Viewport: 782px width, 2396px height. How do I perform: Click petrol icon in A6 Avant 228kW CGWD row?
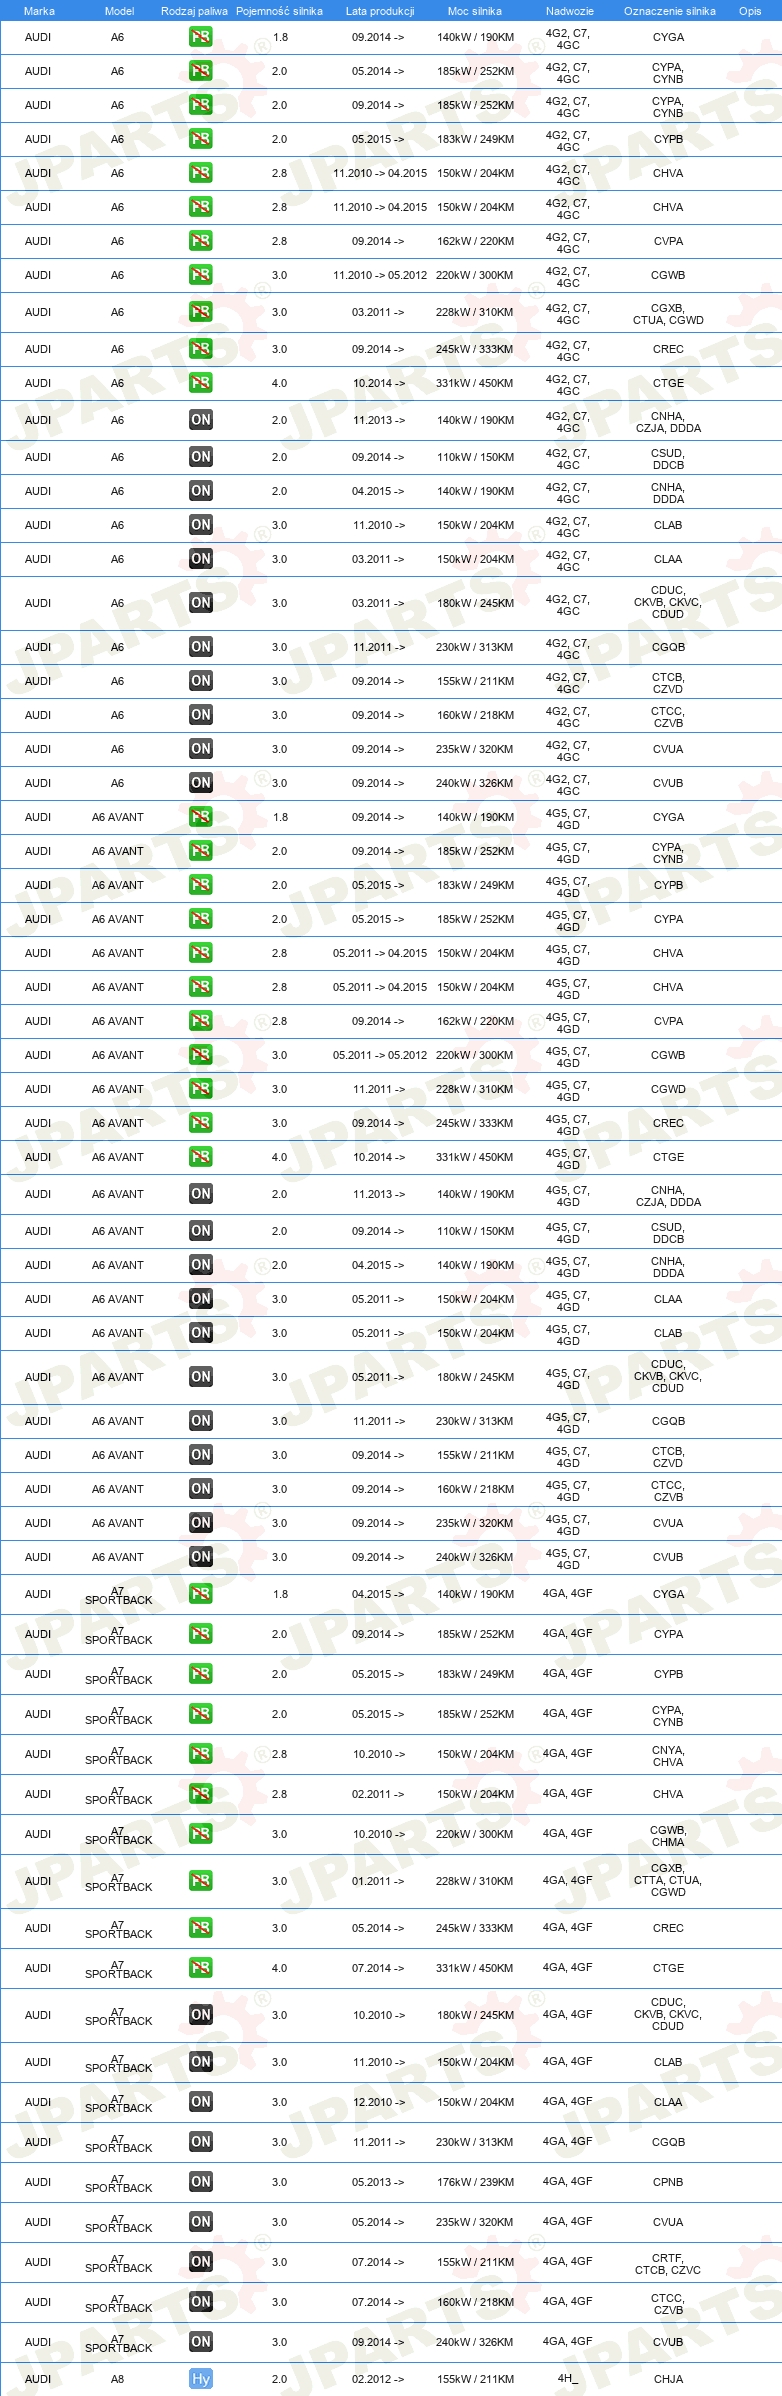(200, 1089)
